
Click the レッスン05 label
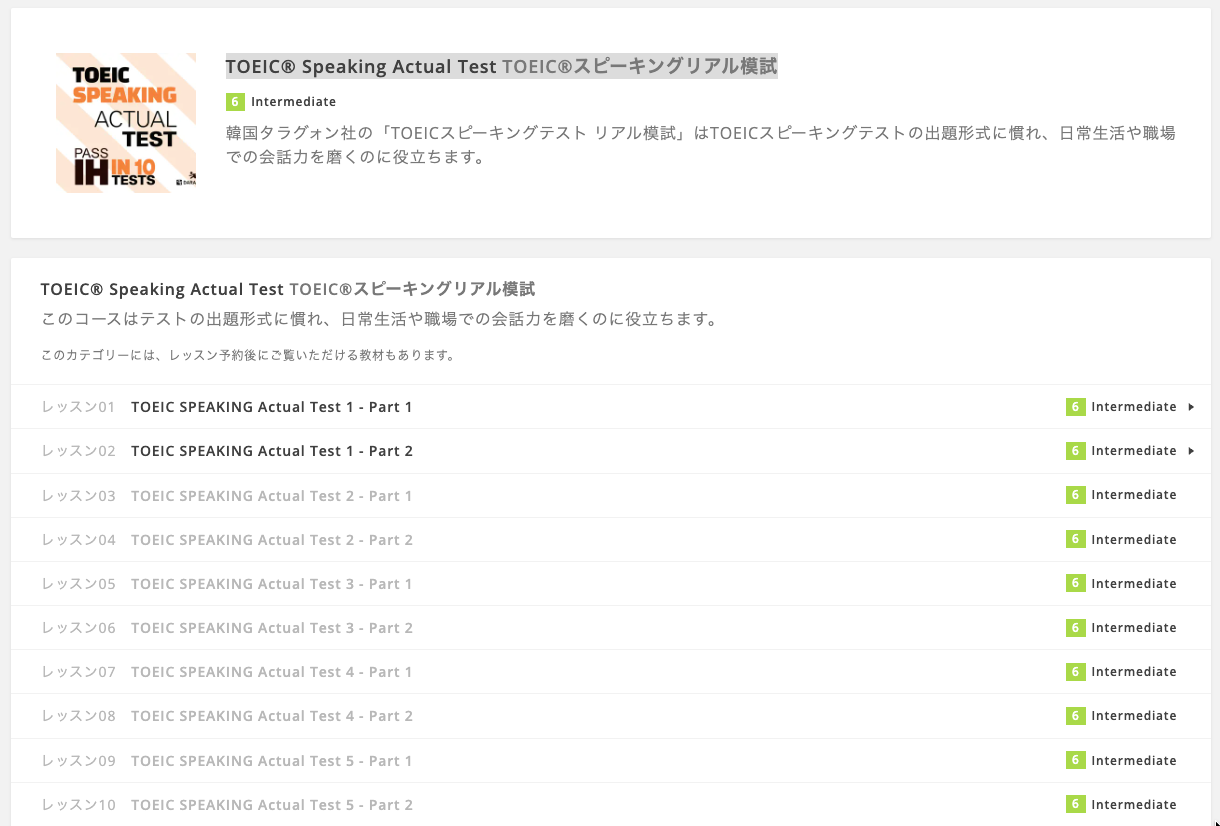79,584
